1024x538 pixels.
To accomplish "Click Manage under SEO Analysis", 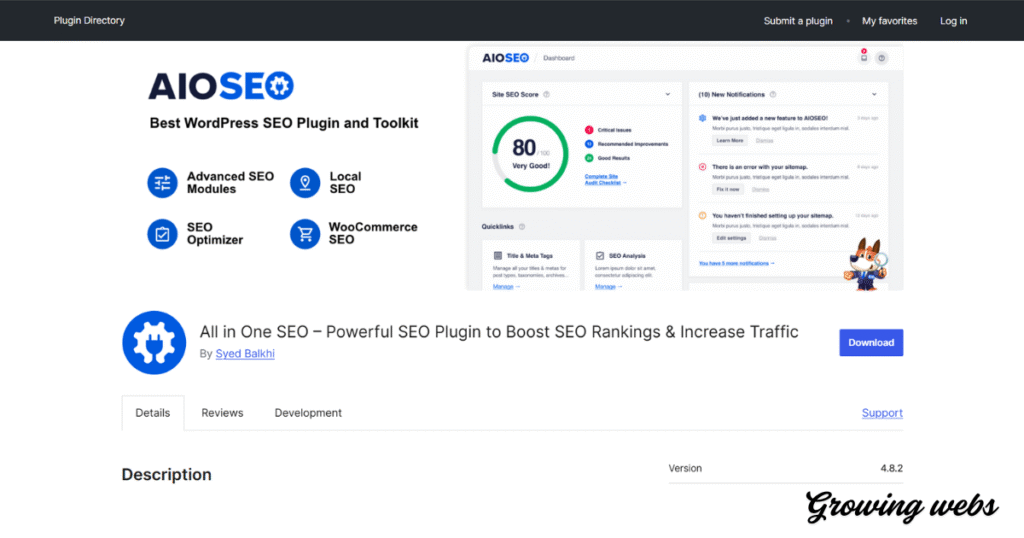I will point(608,287).
